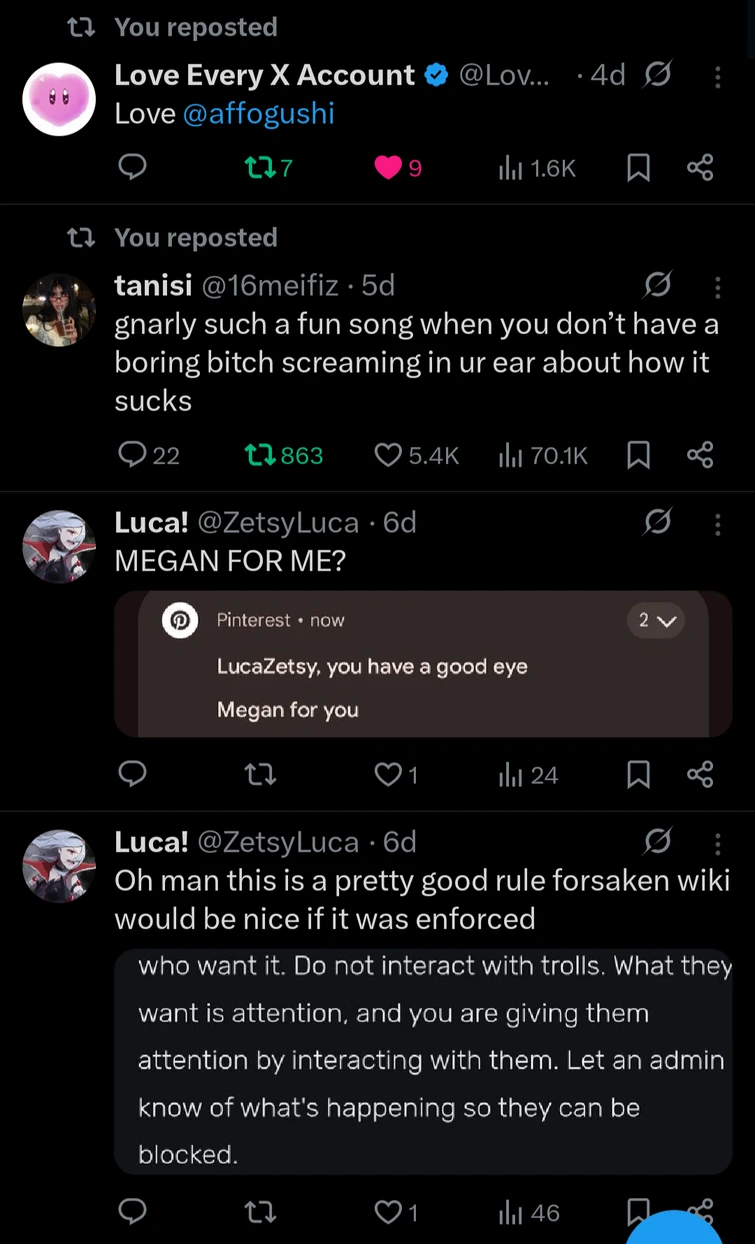
Task: Like tanisi's gnarly song post
Action: coord(388,456)
